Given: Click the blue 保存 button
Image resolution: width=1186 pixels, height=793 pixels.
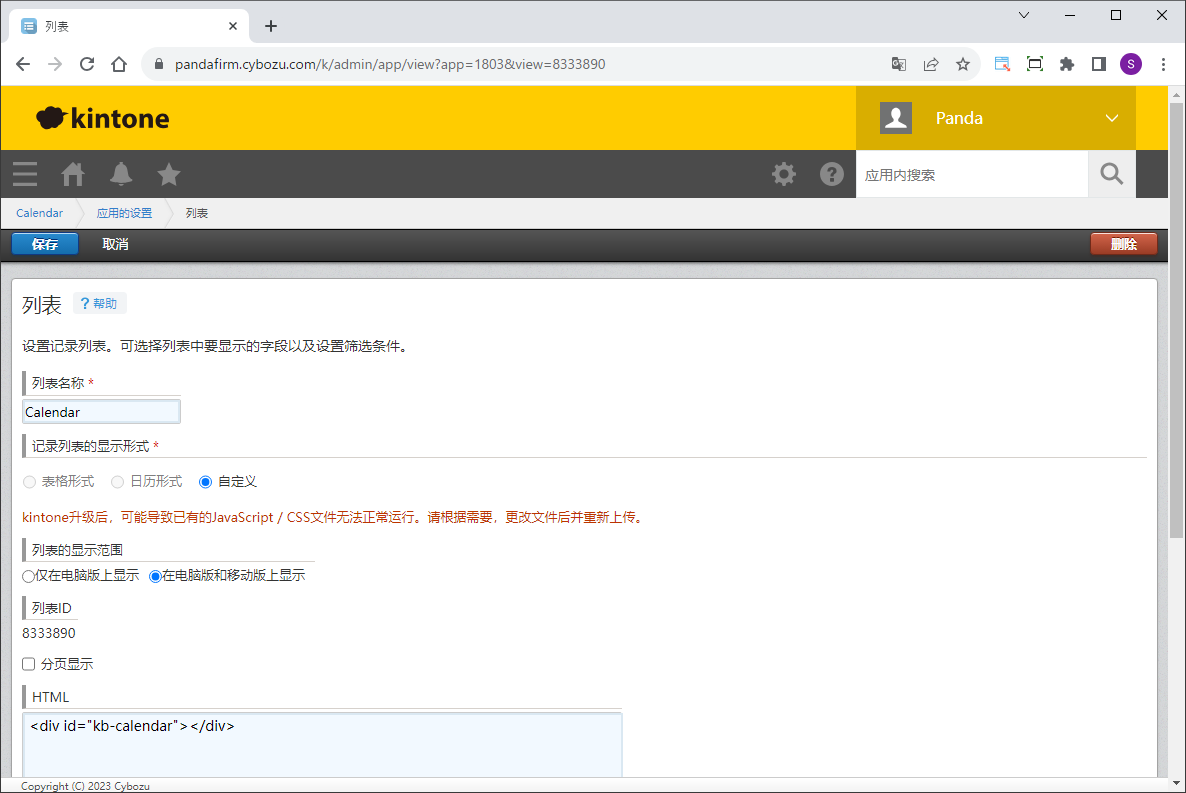Looking at the screenshot, I should pos(45,244).
